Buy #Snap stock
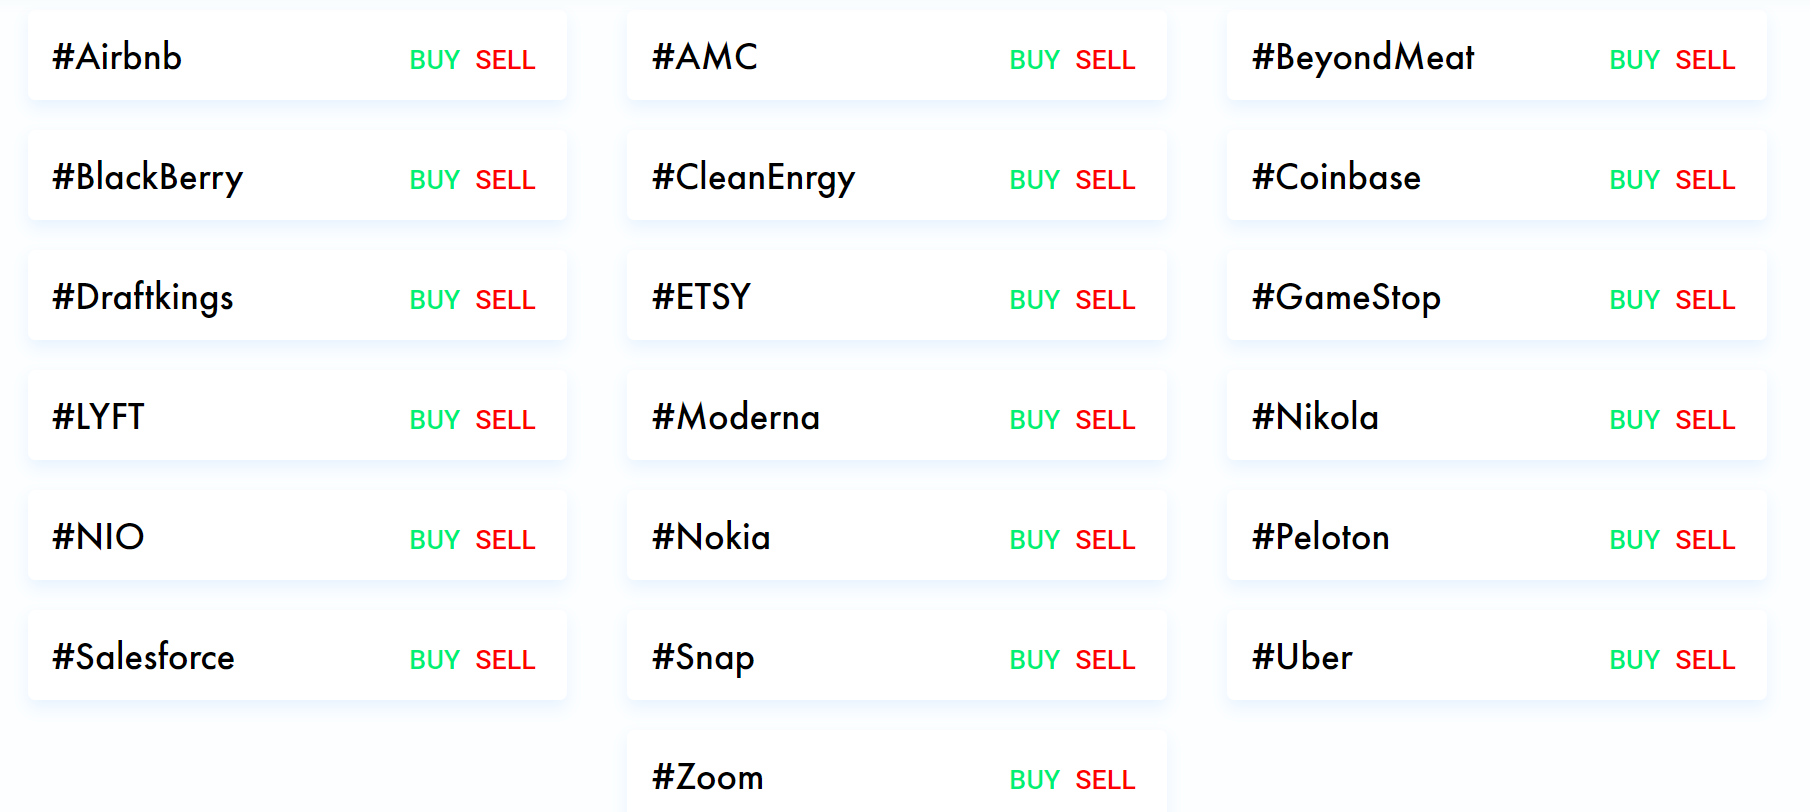1810x812 pixels. pos(1034,660)
